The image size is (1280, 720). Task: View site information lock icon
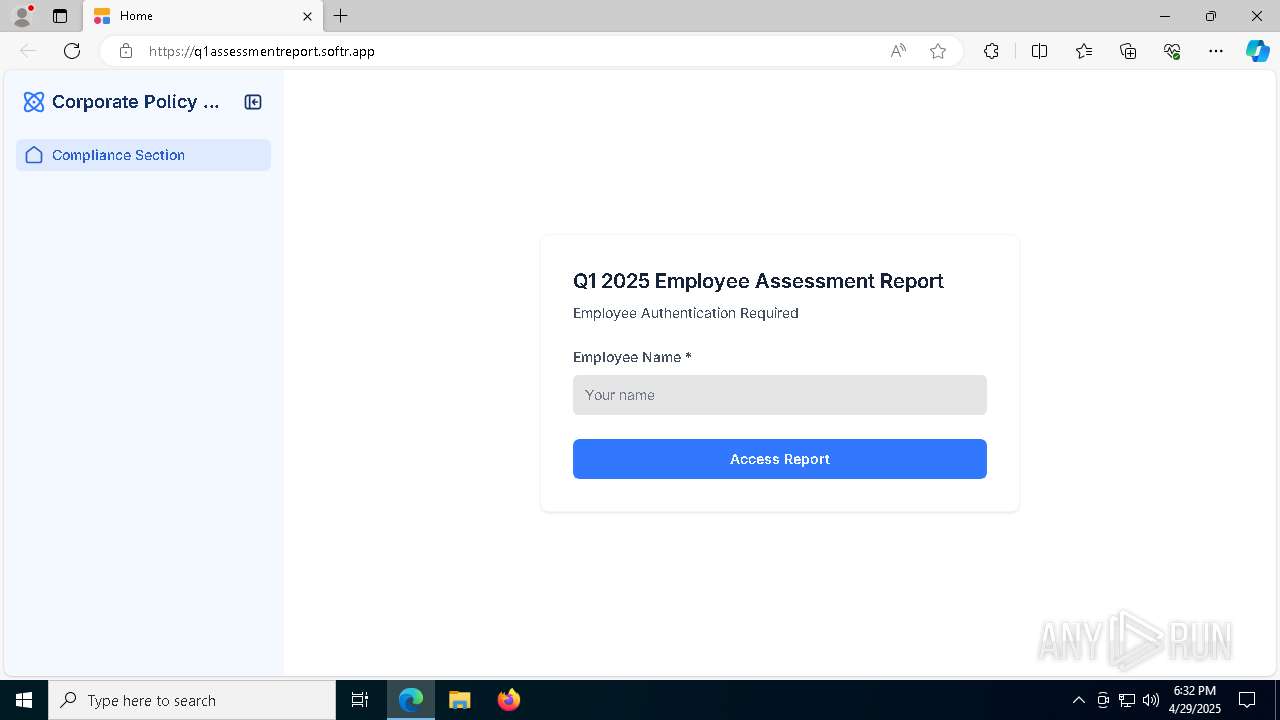[126, 51]
